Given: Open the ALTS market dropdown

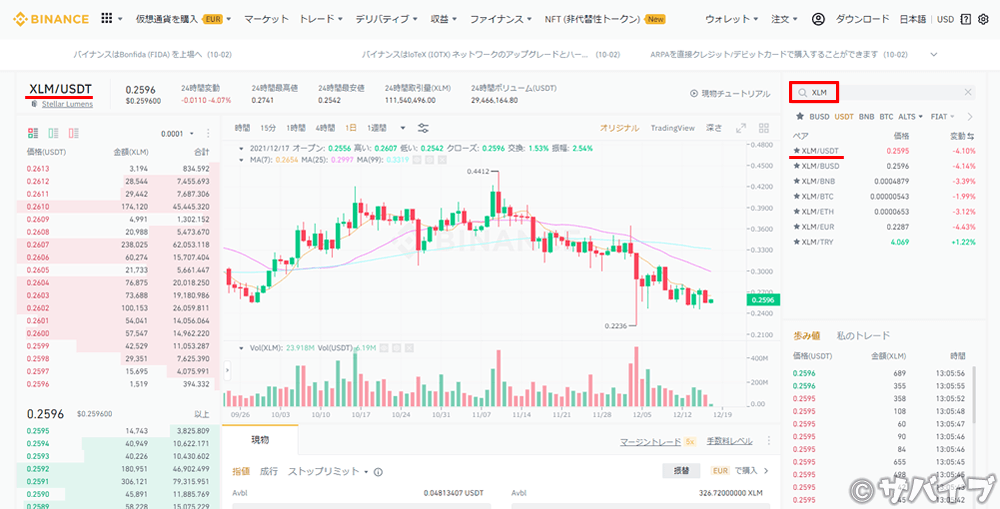Looking at the screenshot, I should tap(911, 117).
